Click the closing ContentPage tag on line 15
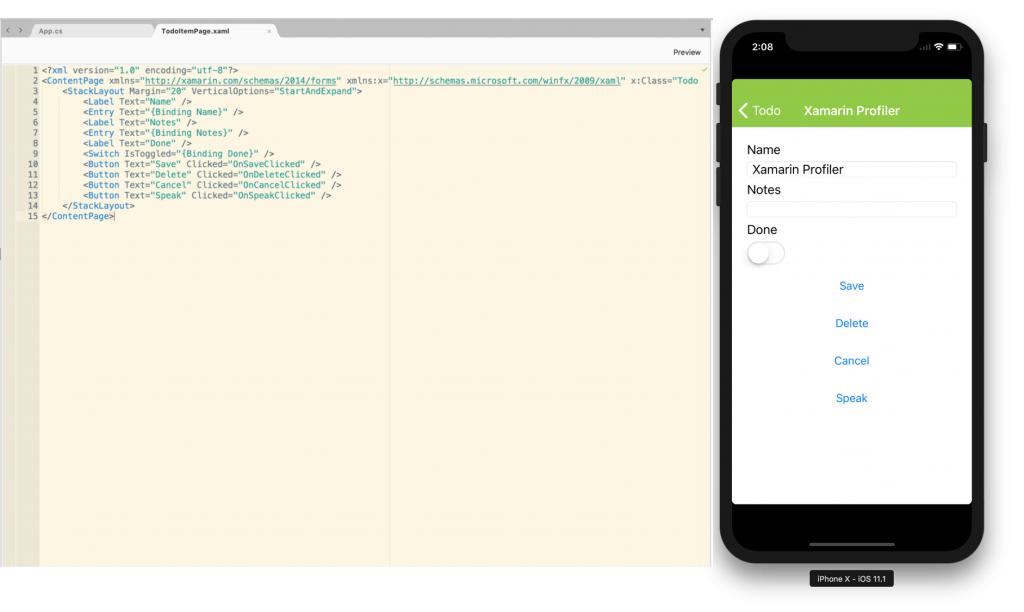This screenshot has height=612, width=1024. [78, 216]
